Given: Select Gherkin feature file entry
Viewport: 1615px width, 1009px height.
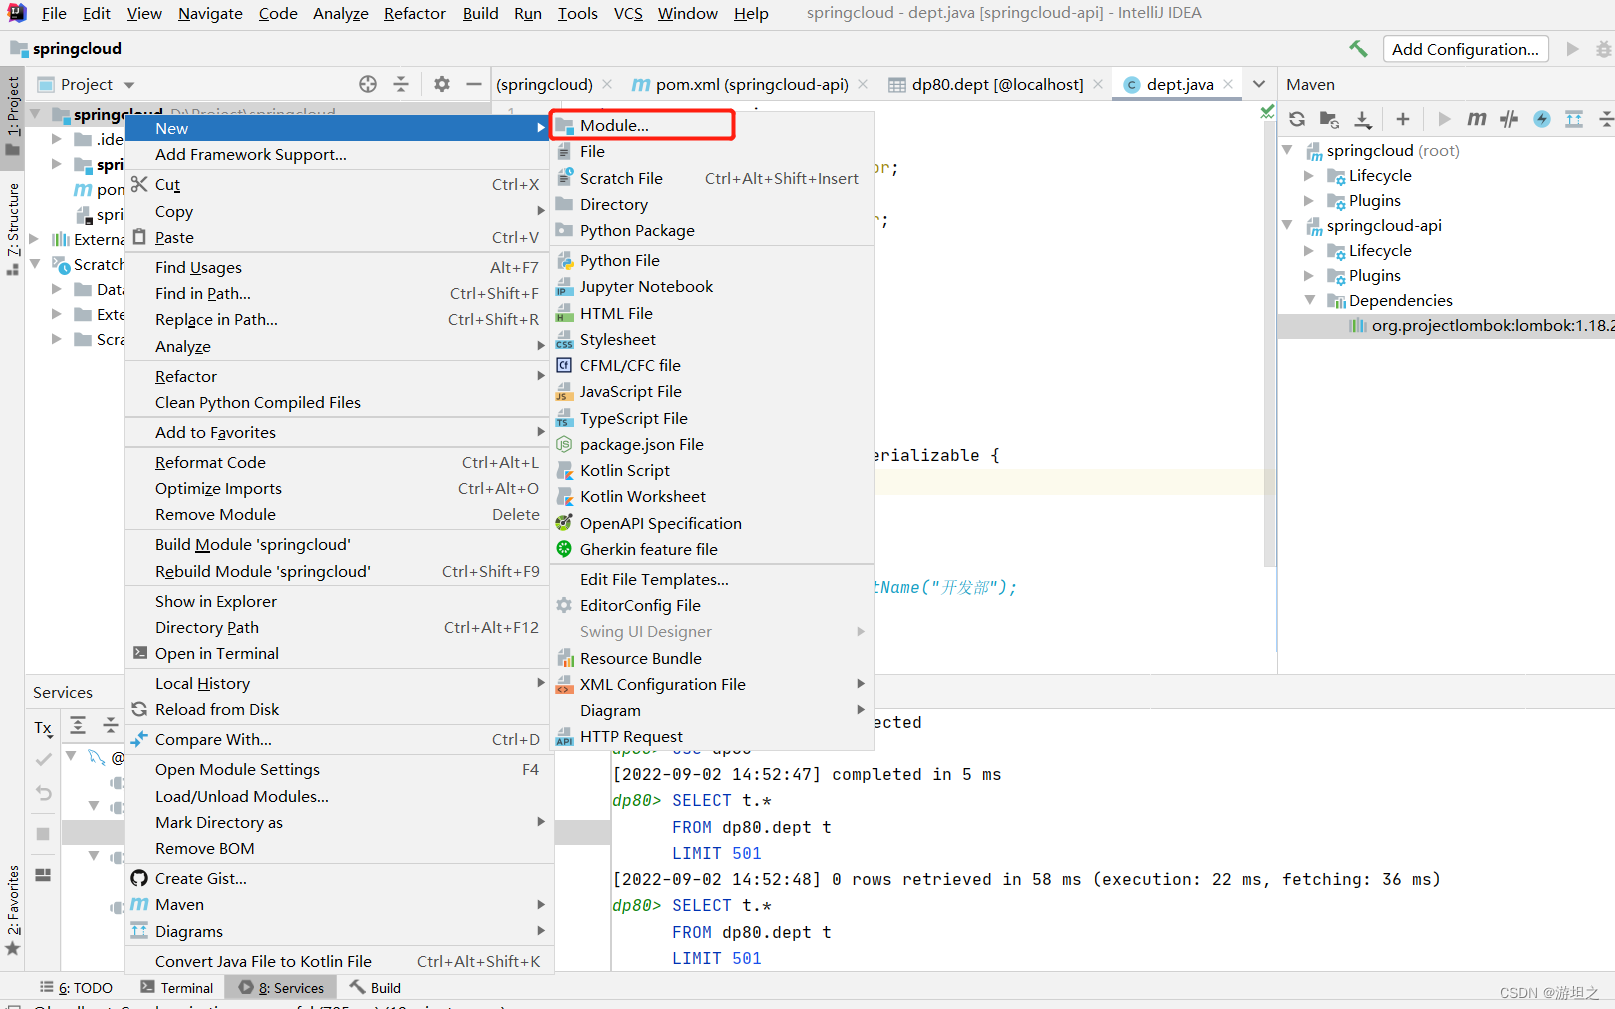Looking at the screenshot, I should coord(712,549).
